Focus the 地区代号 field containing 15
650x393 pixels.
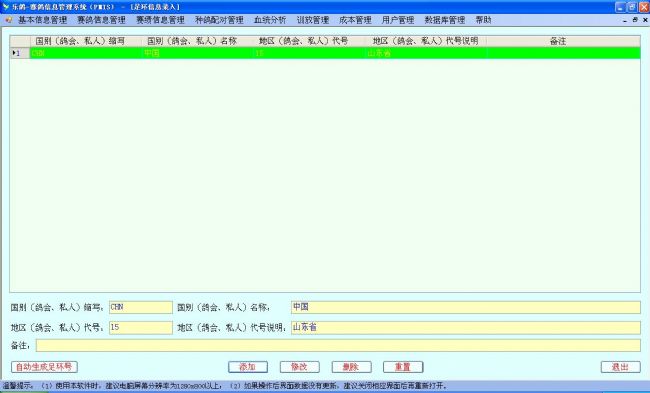point(141,328)
